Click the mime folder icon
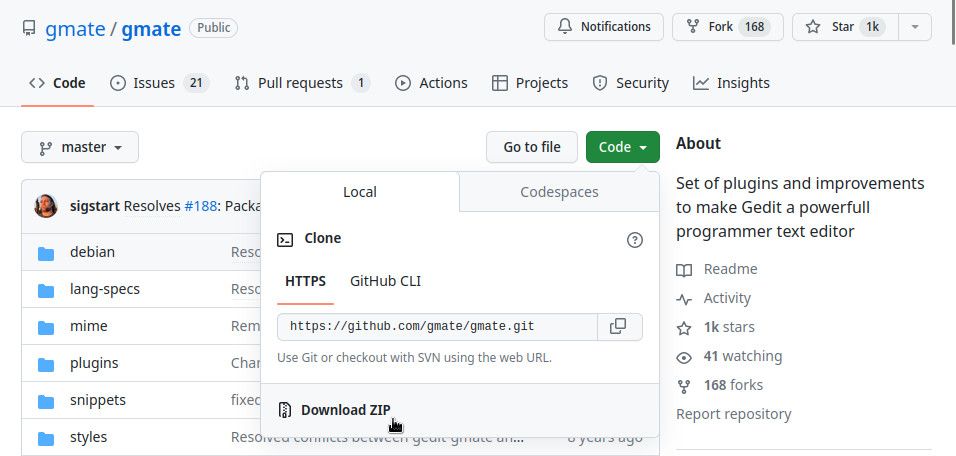Image resolution: width=956 pixels, height=456 pixels. 46,328
